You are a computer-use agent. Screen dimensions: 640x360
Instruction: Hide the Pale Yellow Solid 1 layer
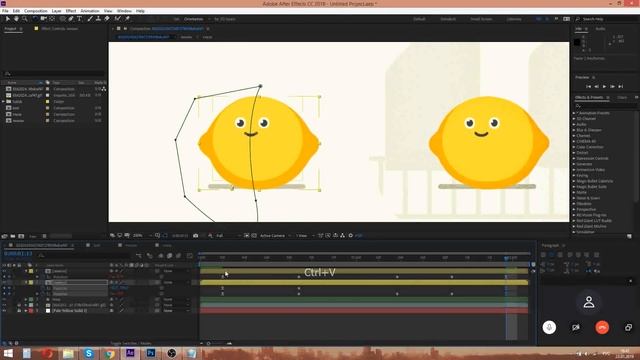4,311
